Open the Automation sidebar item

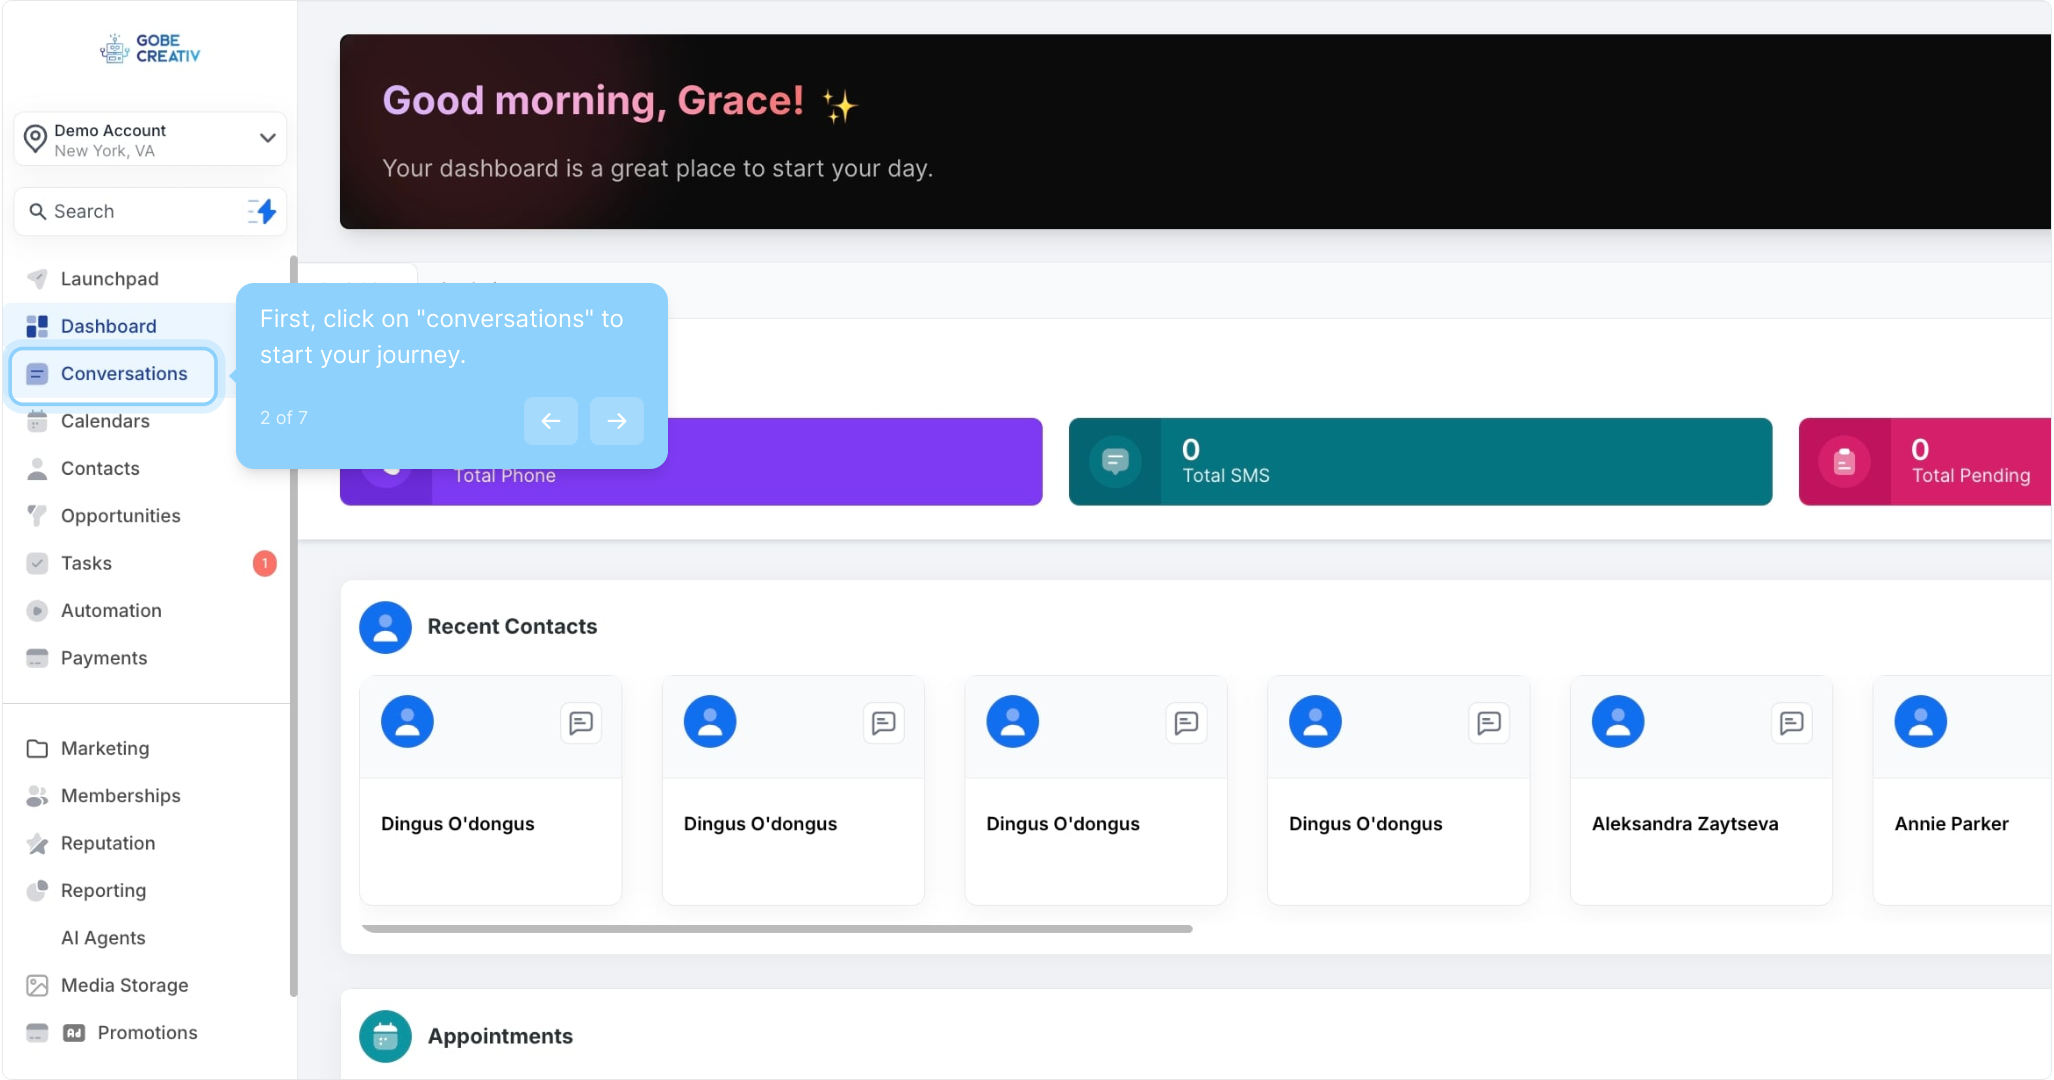pos(110,611)
